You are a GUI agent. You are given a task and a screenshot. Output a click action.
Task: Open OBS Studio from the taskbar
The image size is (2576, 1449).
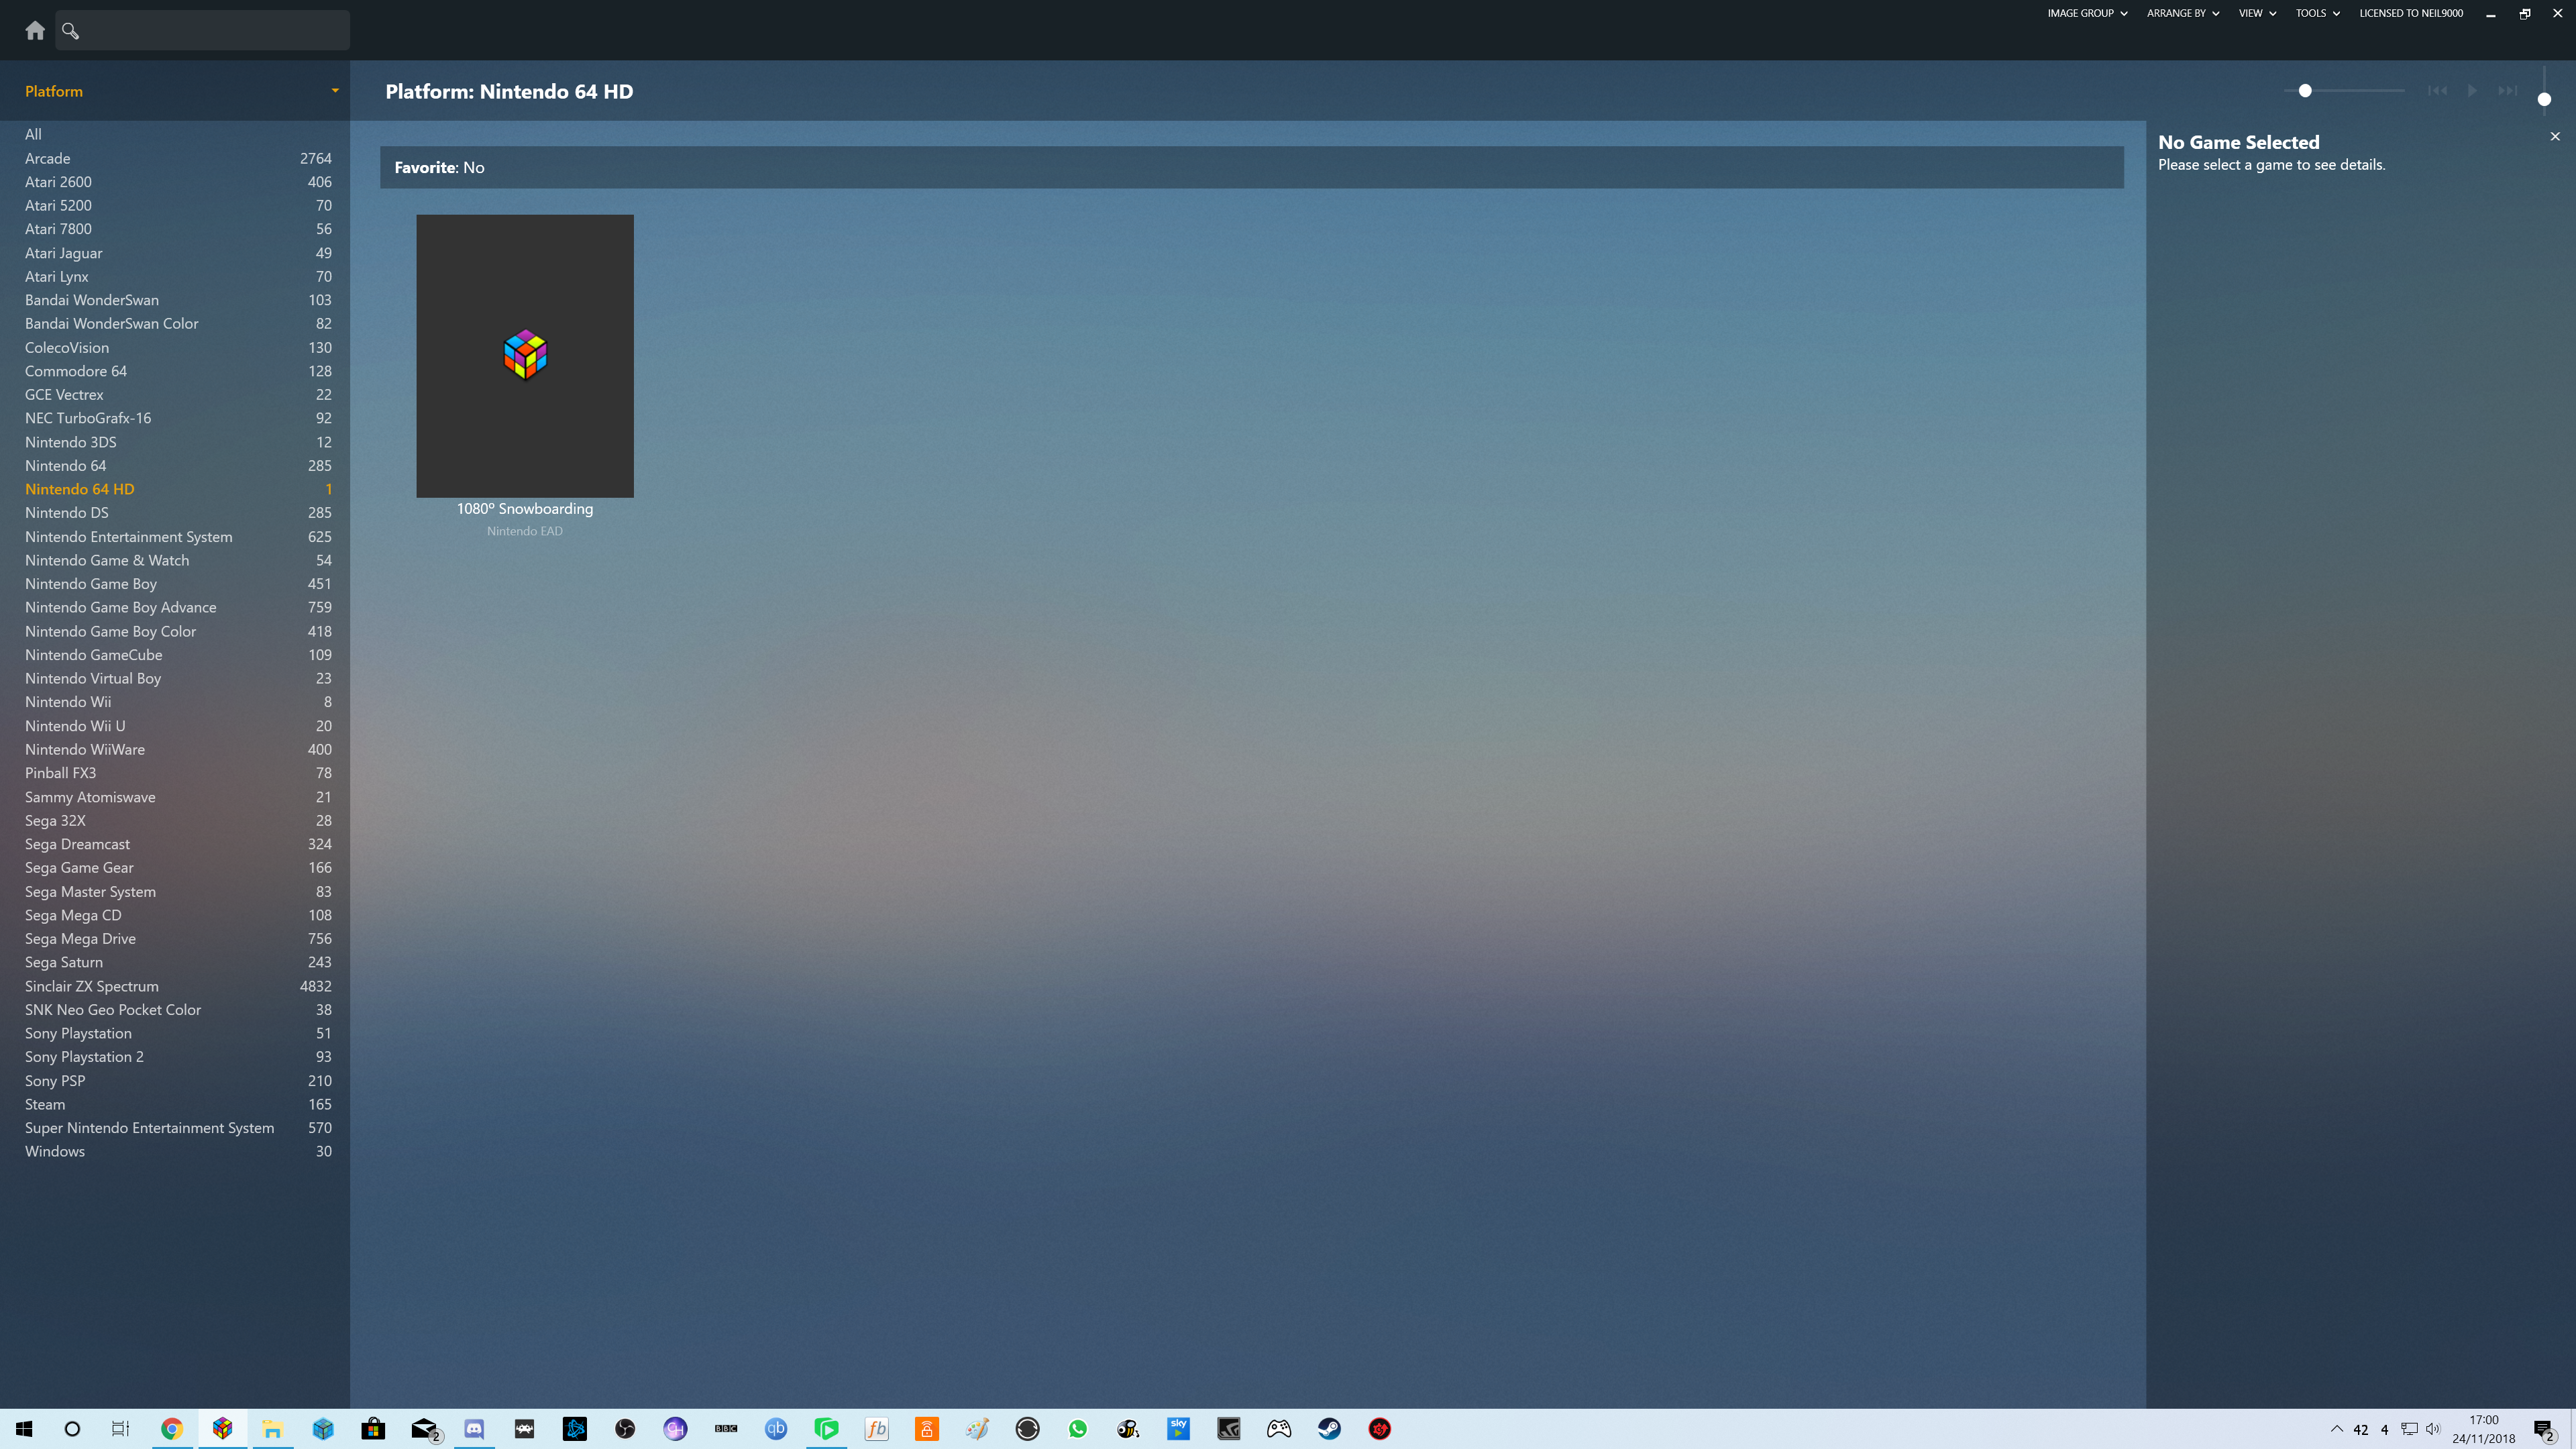(625, 1429)
